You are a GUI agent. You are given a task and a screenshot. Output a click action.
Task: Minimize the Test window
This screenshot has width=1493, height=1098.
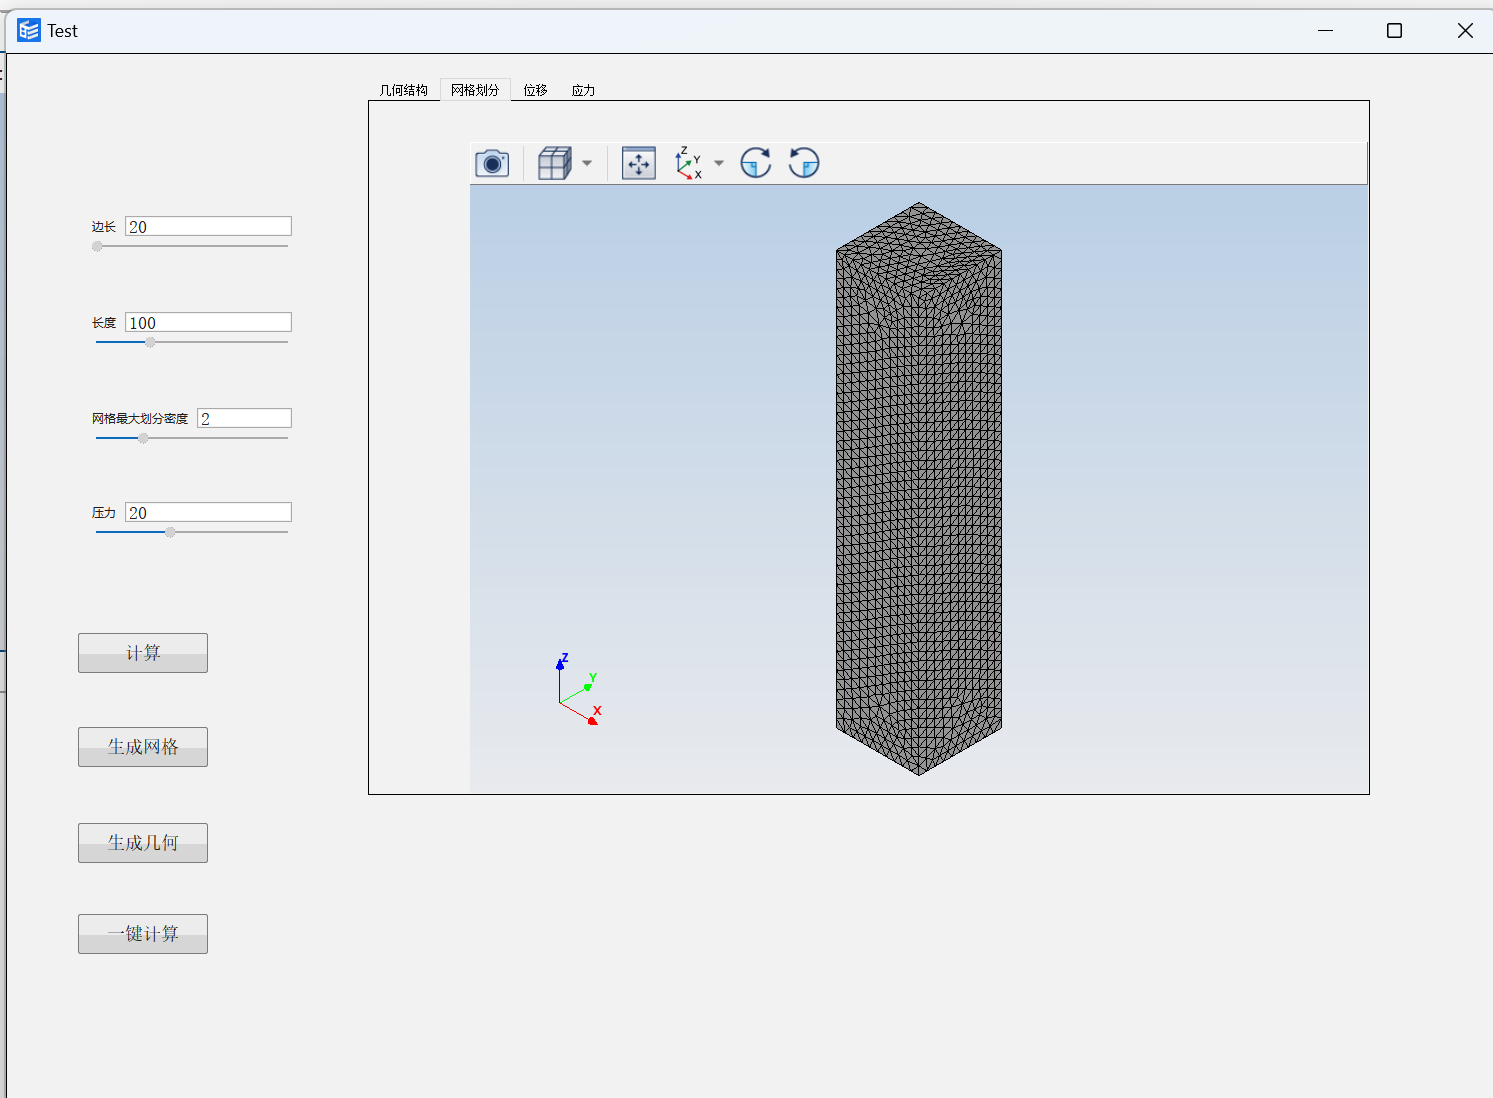[1326, 31]
